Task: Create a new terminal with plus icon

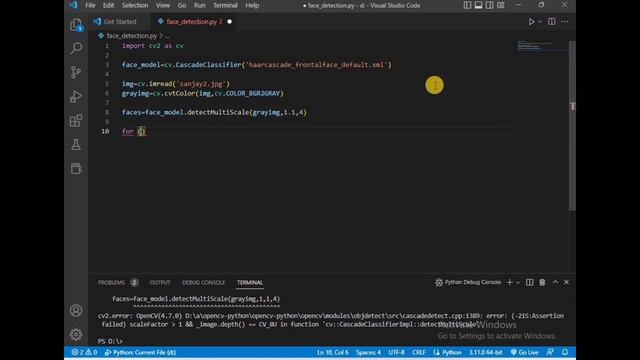Action: tap(509, 282)
